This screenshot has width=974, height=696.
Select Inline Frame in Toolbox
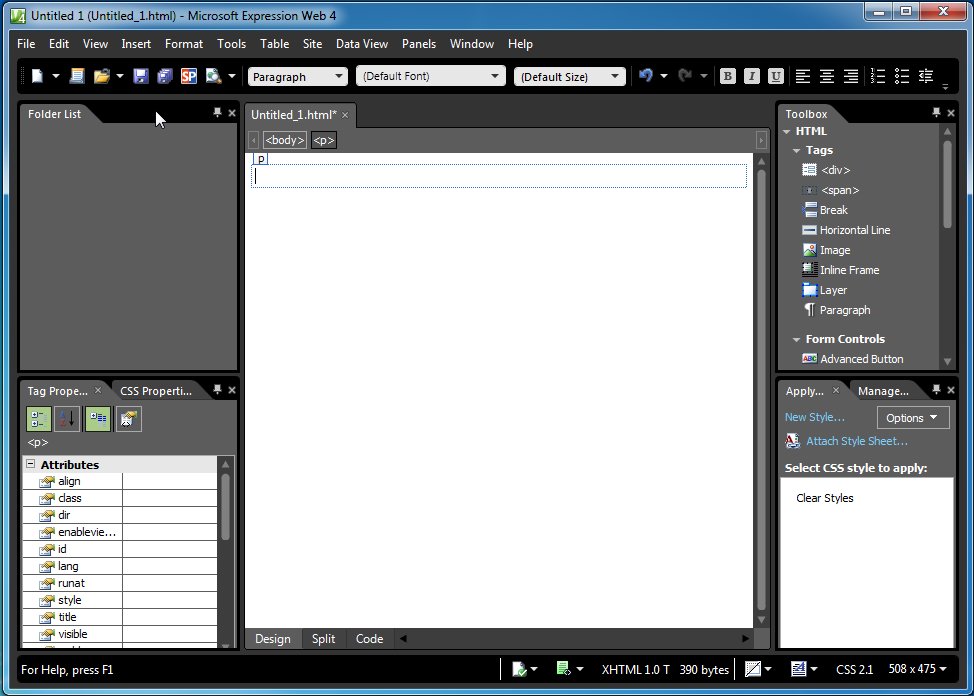(x=840, y=270)
